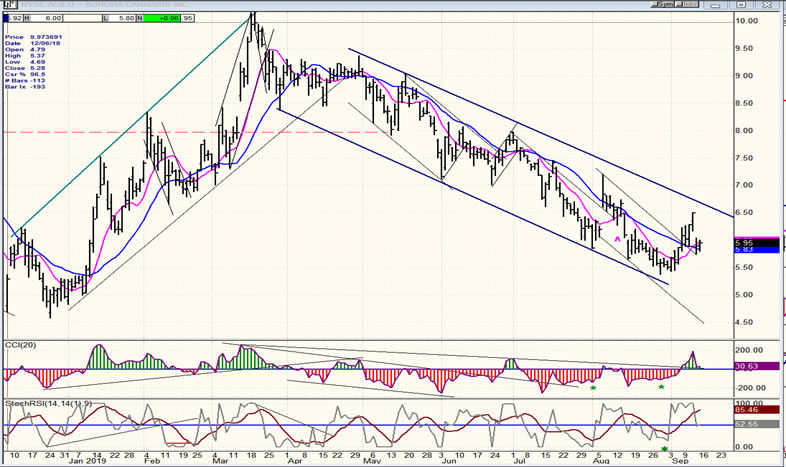Click the green +0.06 net change field

coord(173,17)
